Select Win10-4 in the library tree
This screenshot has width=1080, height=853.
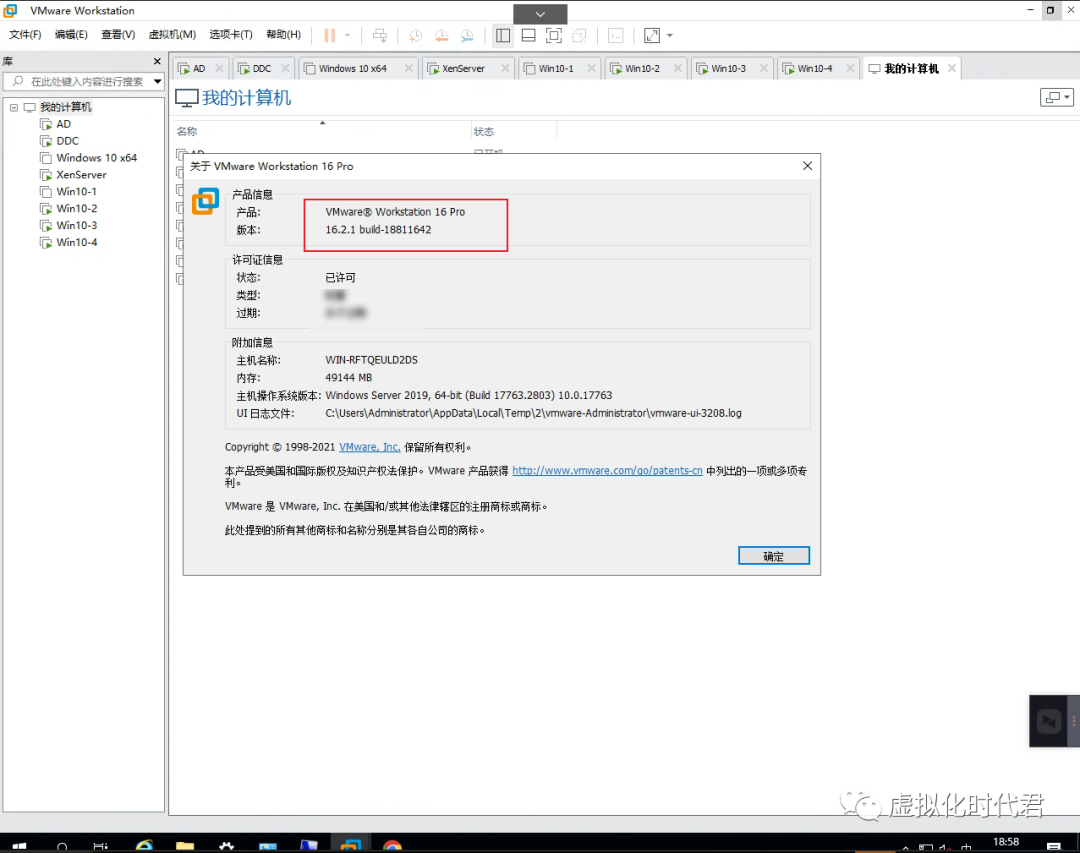pyautogui.click(x=76, y=242)
